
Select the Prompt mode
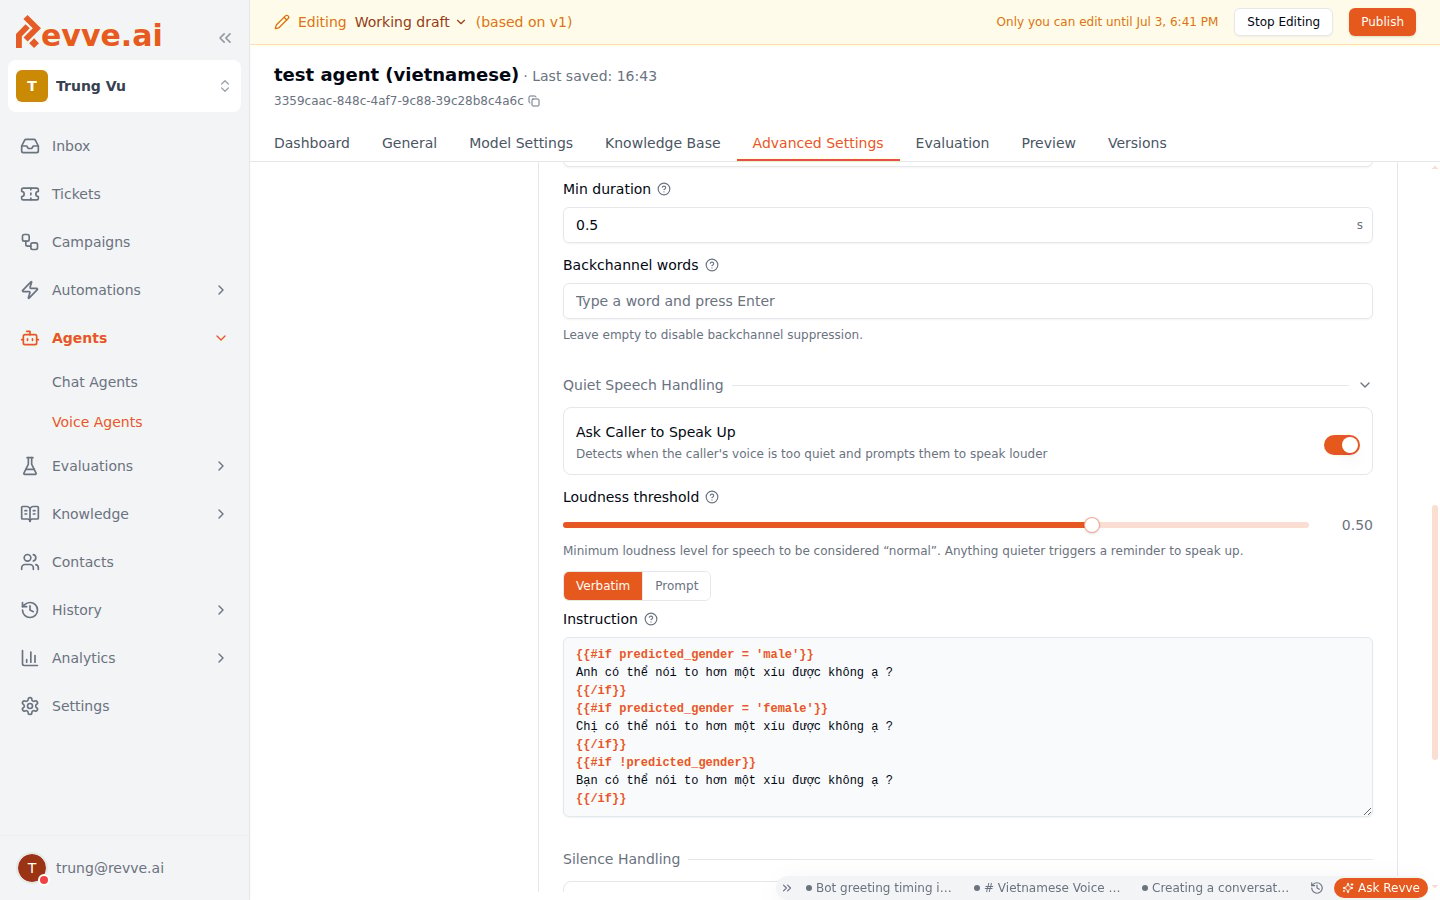(677, 586)
